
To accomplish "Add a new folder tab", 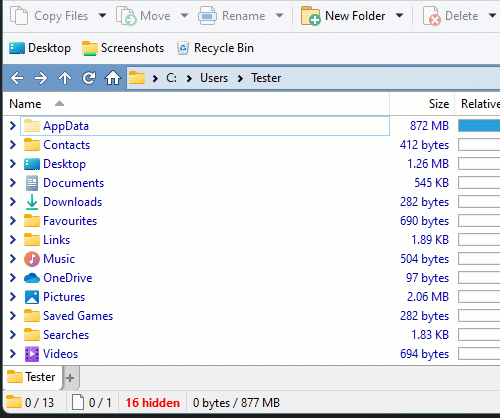I will [70, 378].
